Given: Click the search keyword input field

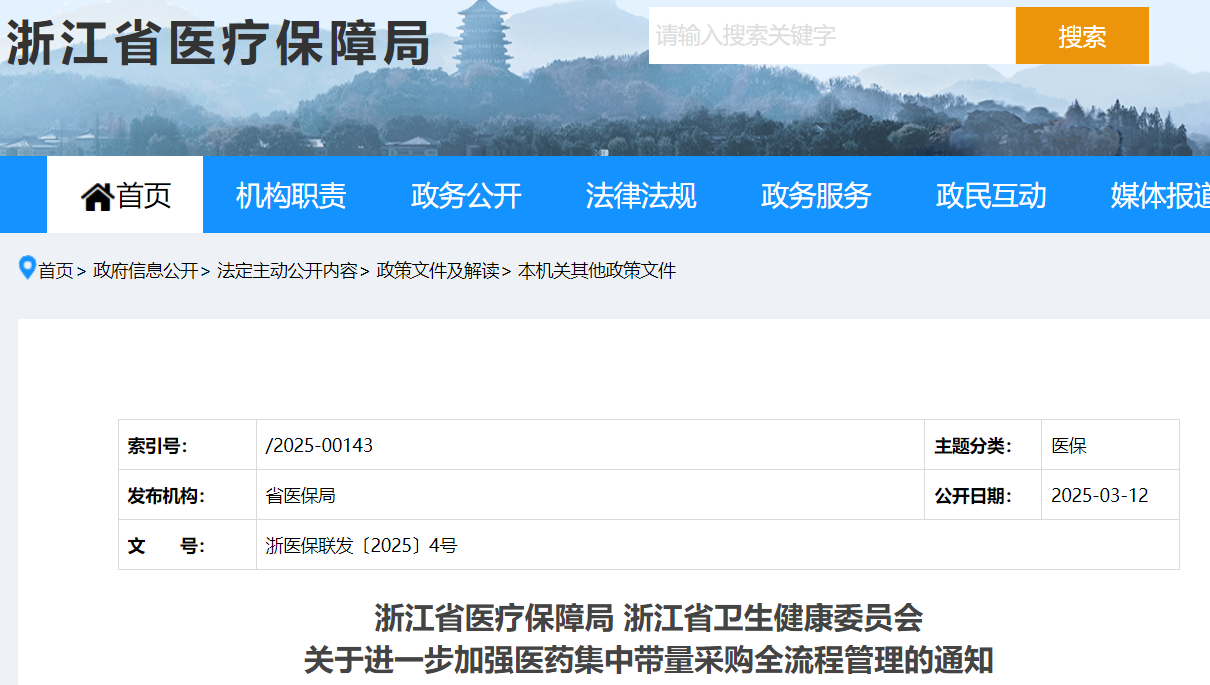Looking at the screenshot, I should 832,36.
